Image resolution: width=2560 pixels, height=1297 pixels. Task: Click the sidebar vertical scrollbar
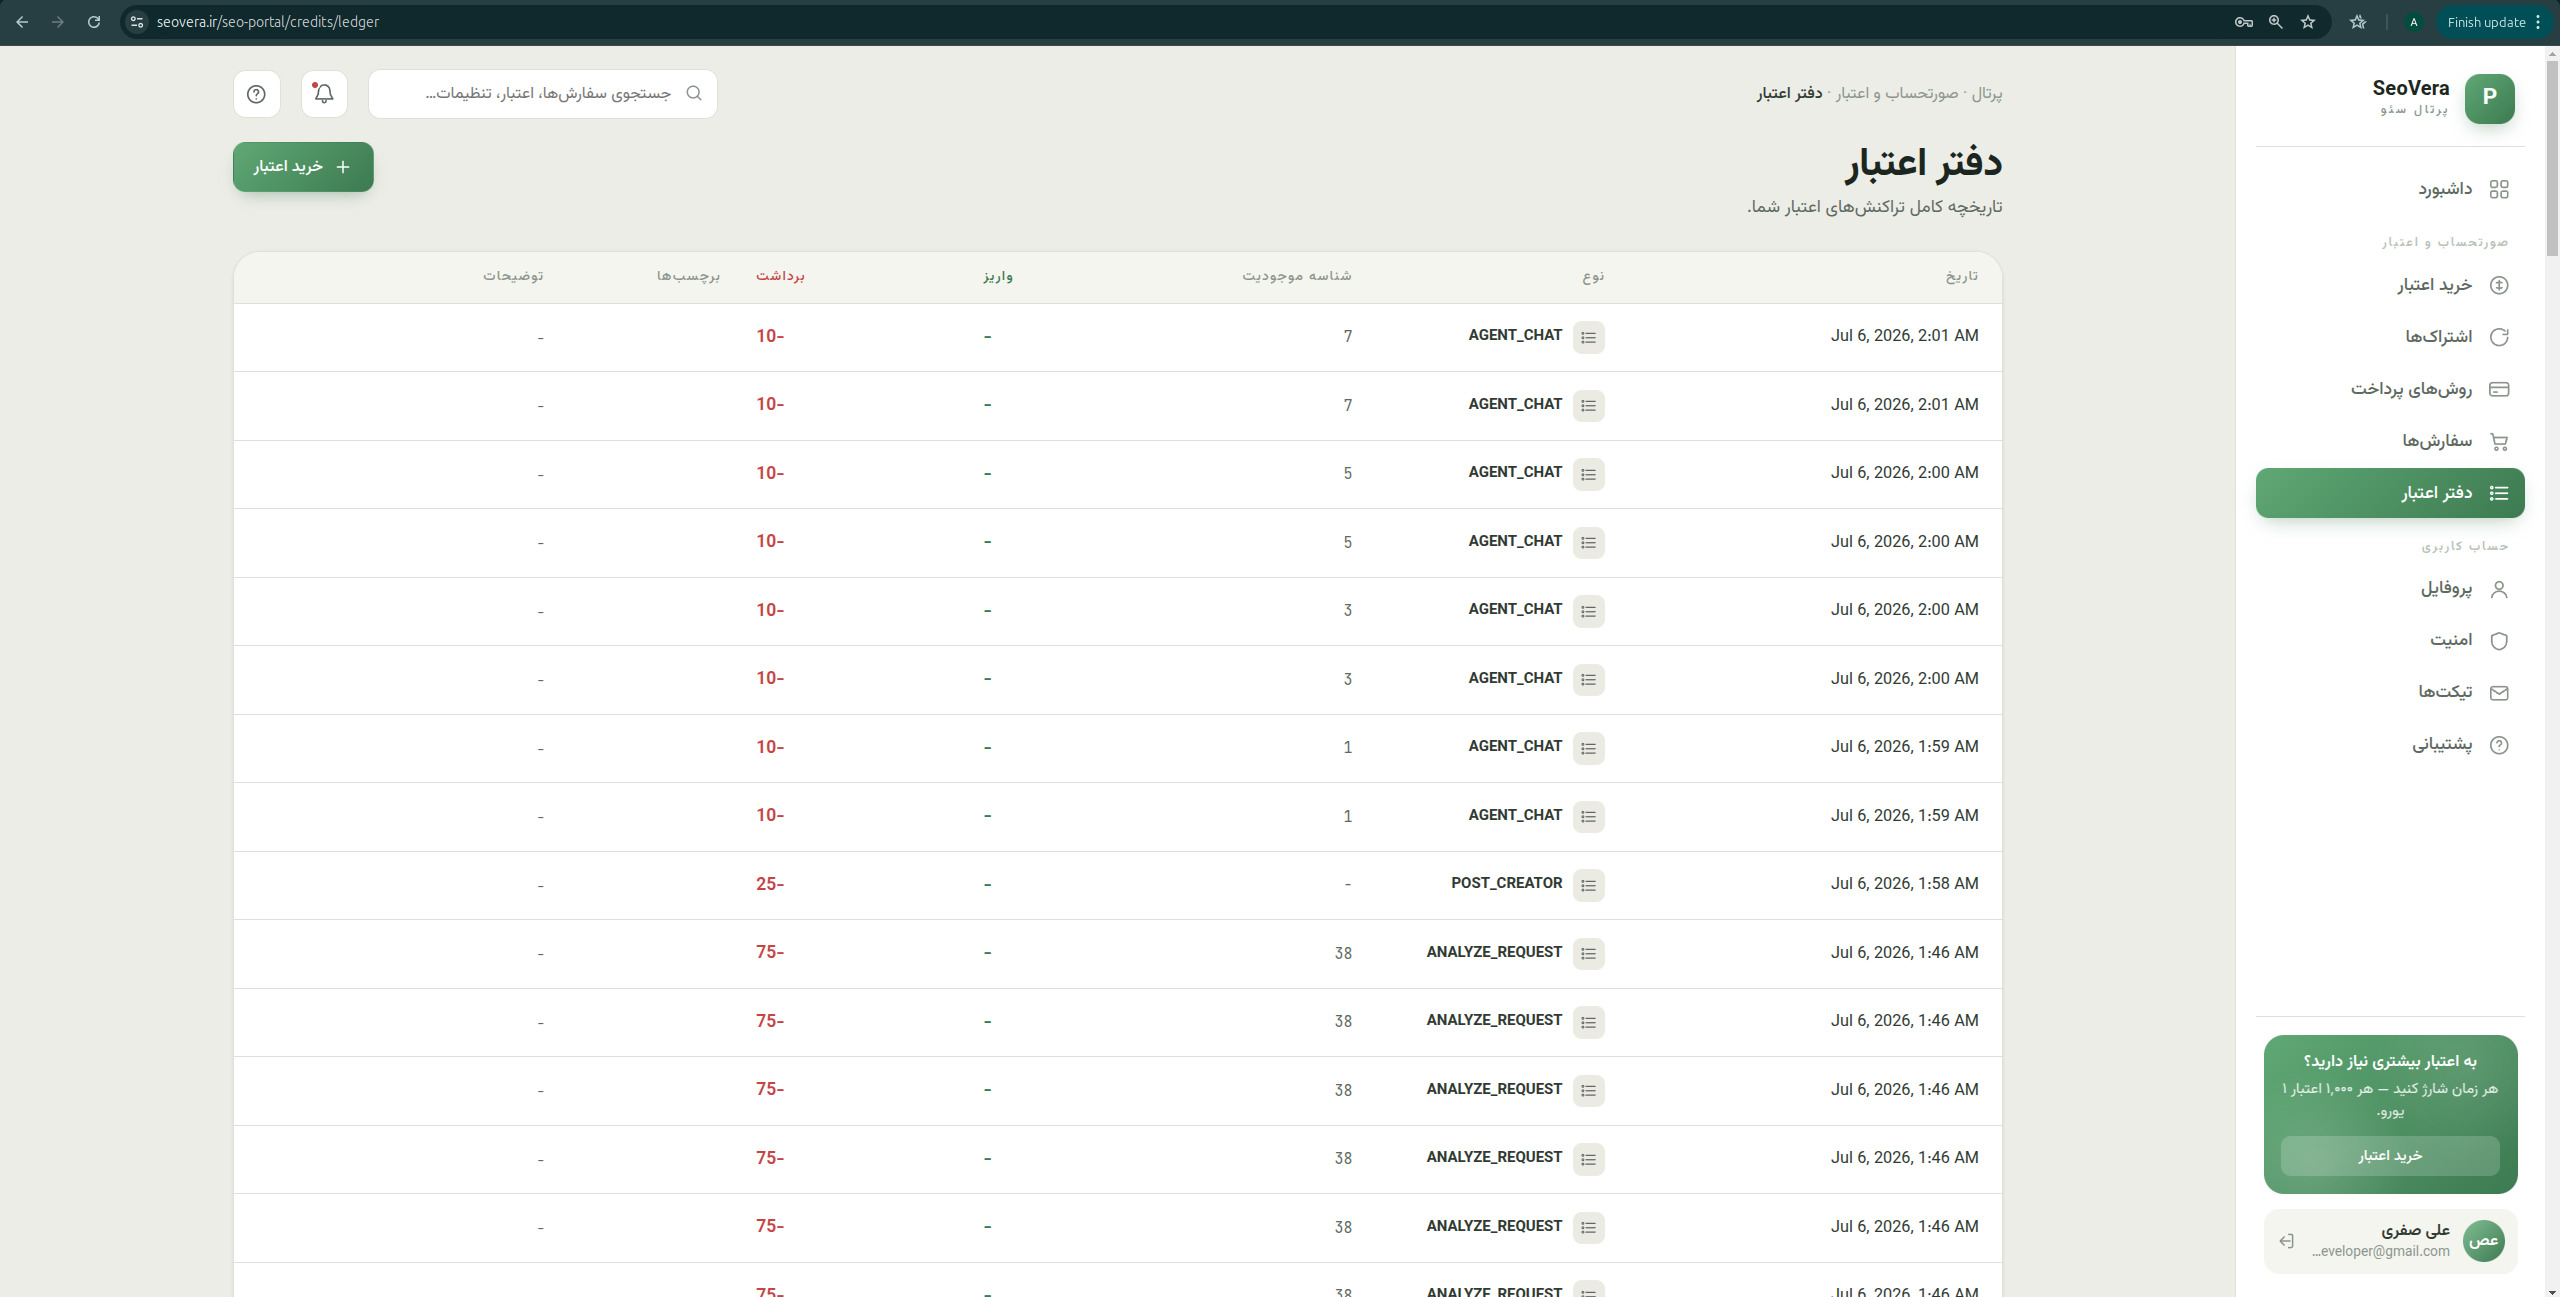(2551, 157)
